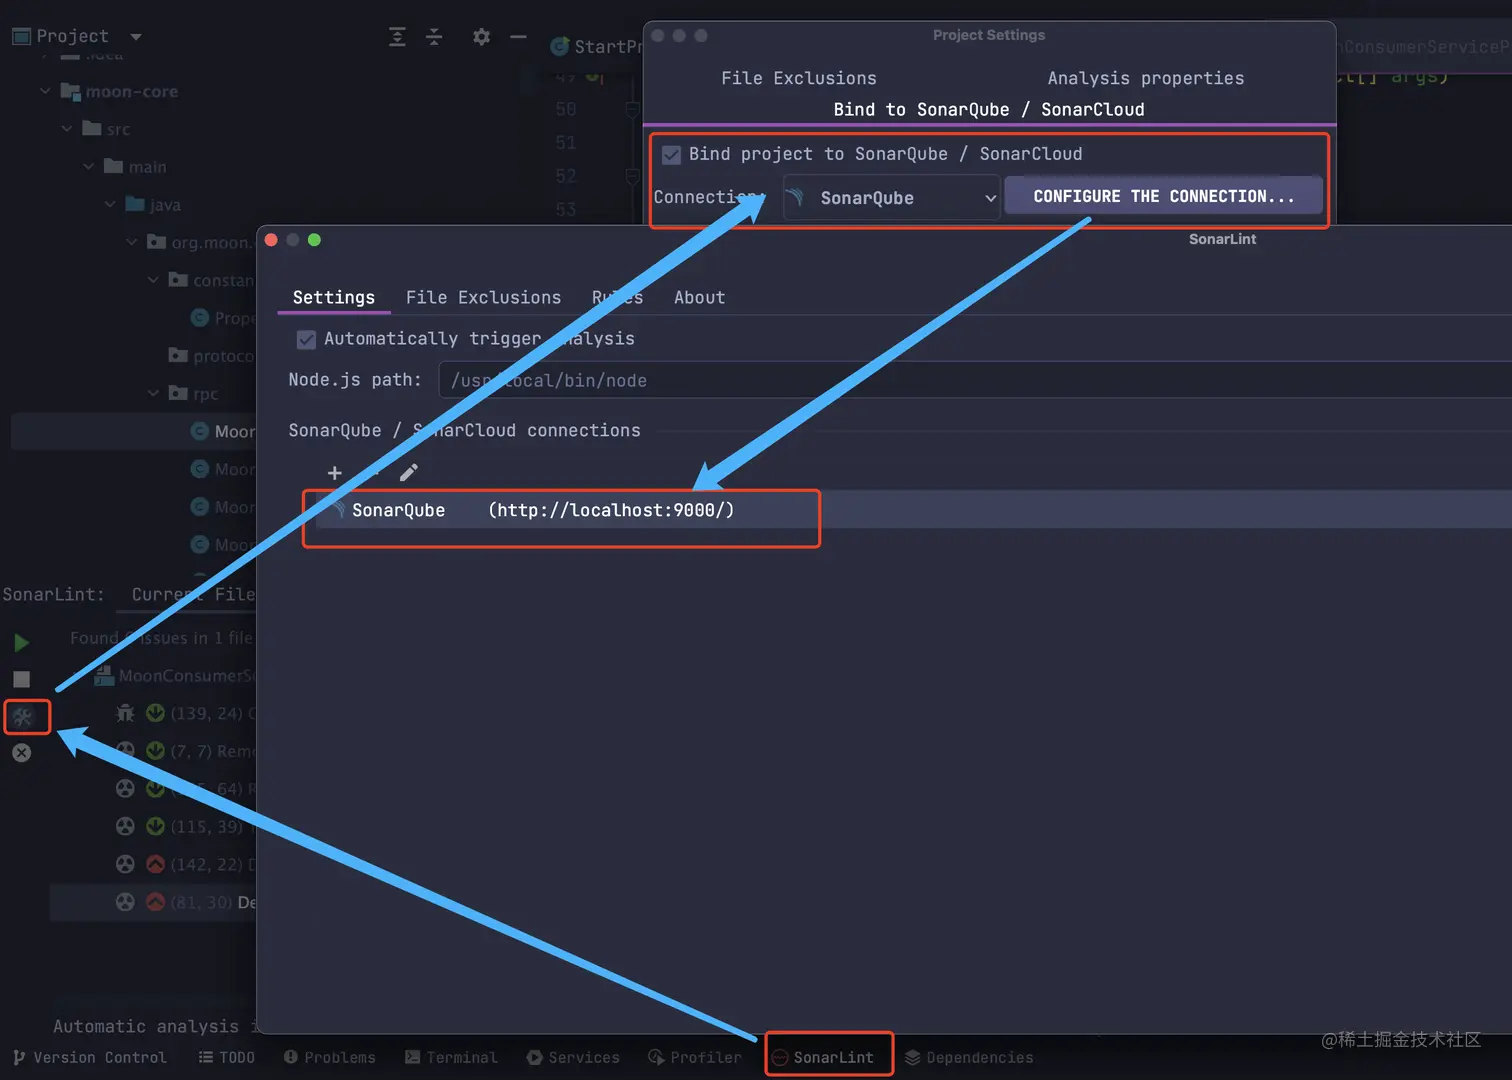The width and height of the screenshot is (1512, 1080).
Task: Open the Terminal tool window
Action: click(x=451, y=1058)
